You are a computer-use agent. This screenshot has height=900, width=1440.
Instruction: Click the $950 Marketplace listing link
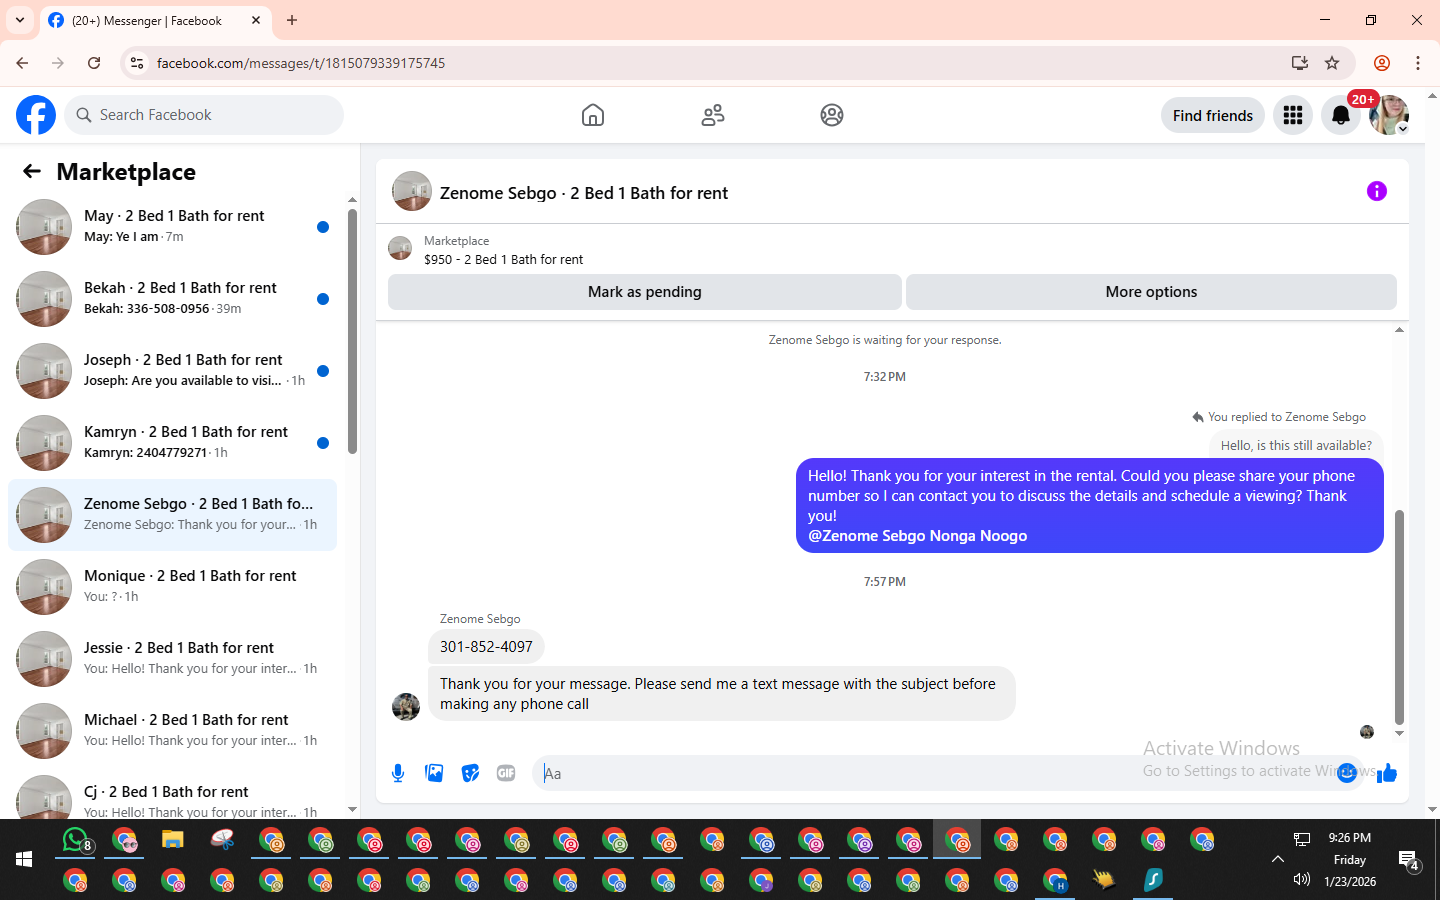coord(503,259)
